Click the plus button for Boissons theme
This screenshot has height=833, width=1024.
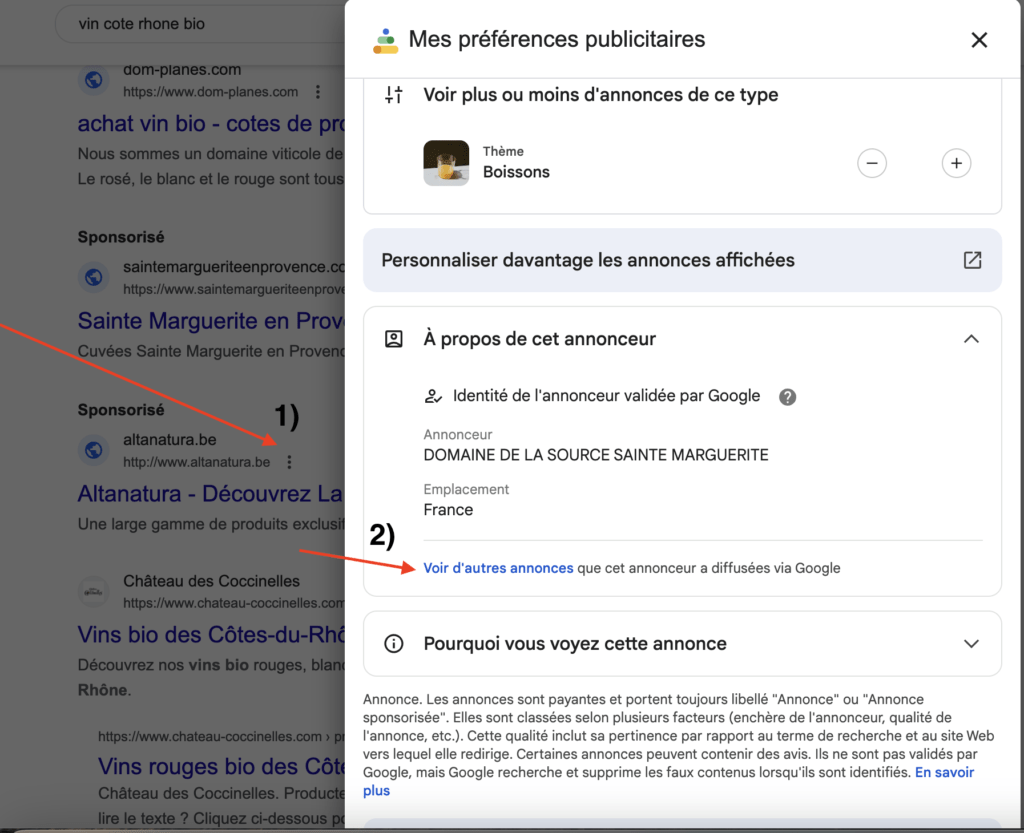click(956, 163)
